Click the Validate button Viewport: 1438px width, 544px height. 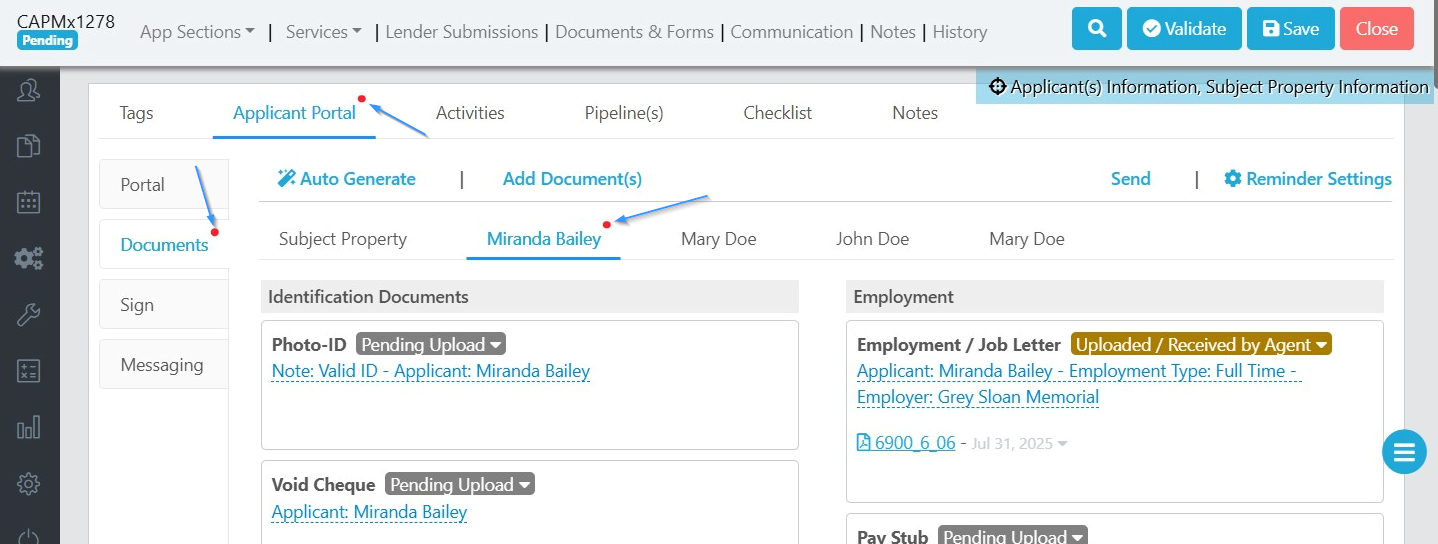[1184, 29]
